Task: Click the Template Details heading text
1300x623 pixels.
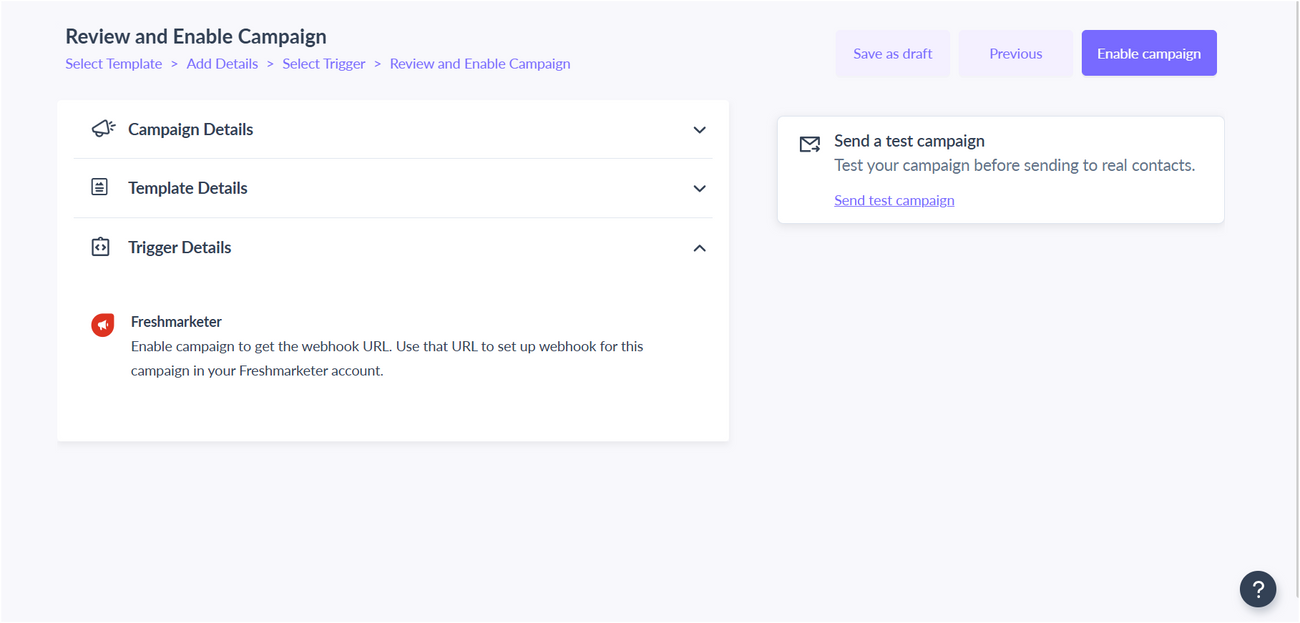Action: point(187,188)
